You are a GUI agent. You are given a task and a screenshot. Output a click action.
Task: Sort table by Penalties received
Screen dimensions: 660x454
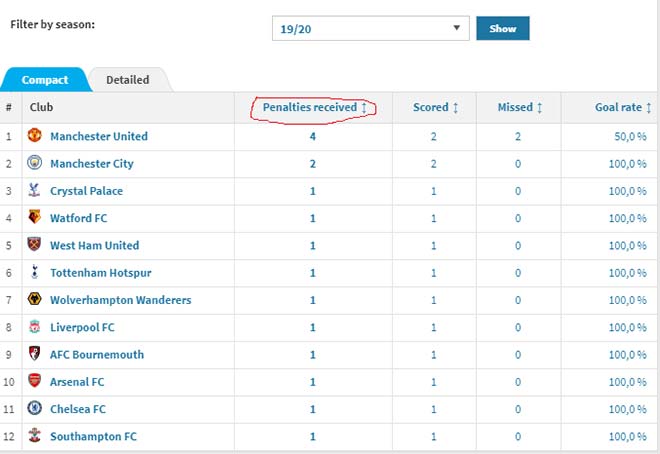[314, 107]
